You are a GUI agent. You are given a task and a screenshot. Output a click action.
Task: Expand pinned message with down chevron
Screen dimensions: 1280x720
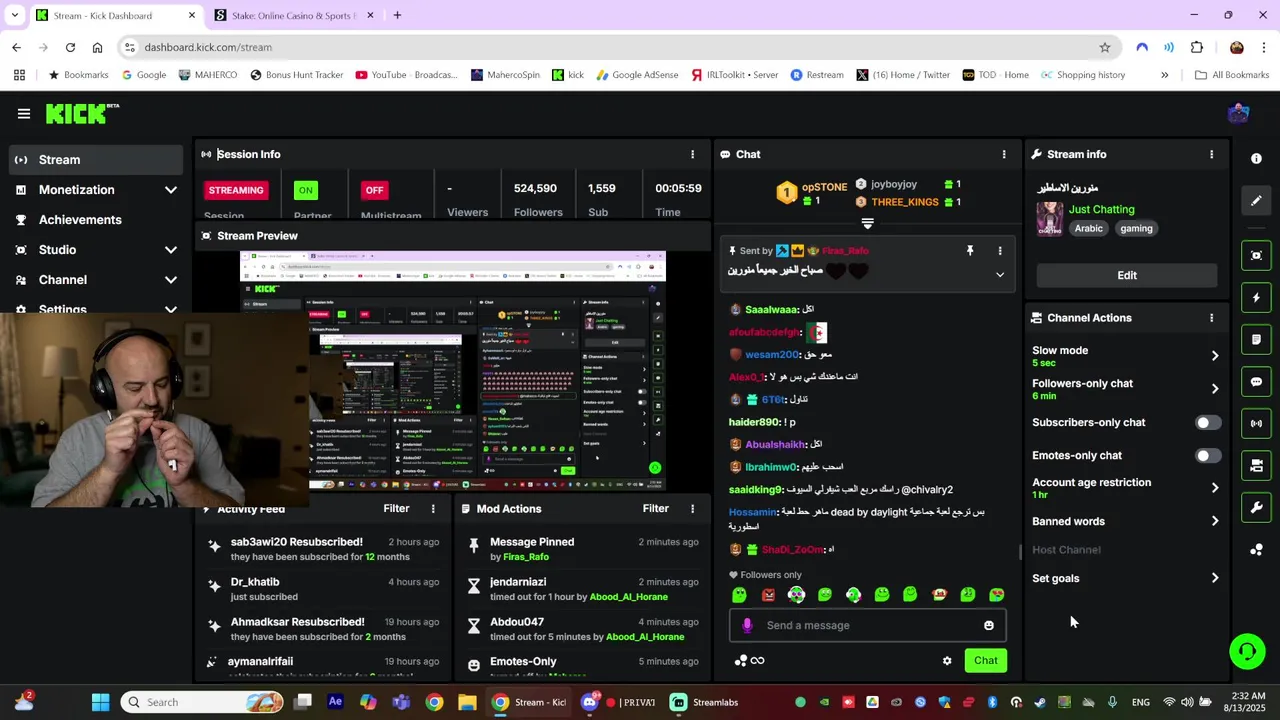999,275
